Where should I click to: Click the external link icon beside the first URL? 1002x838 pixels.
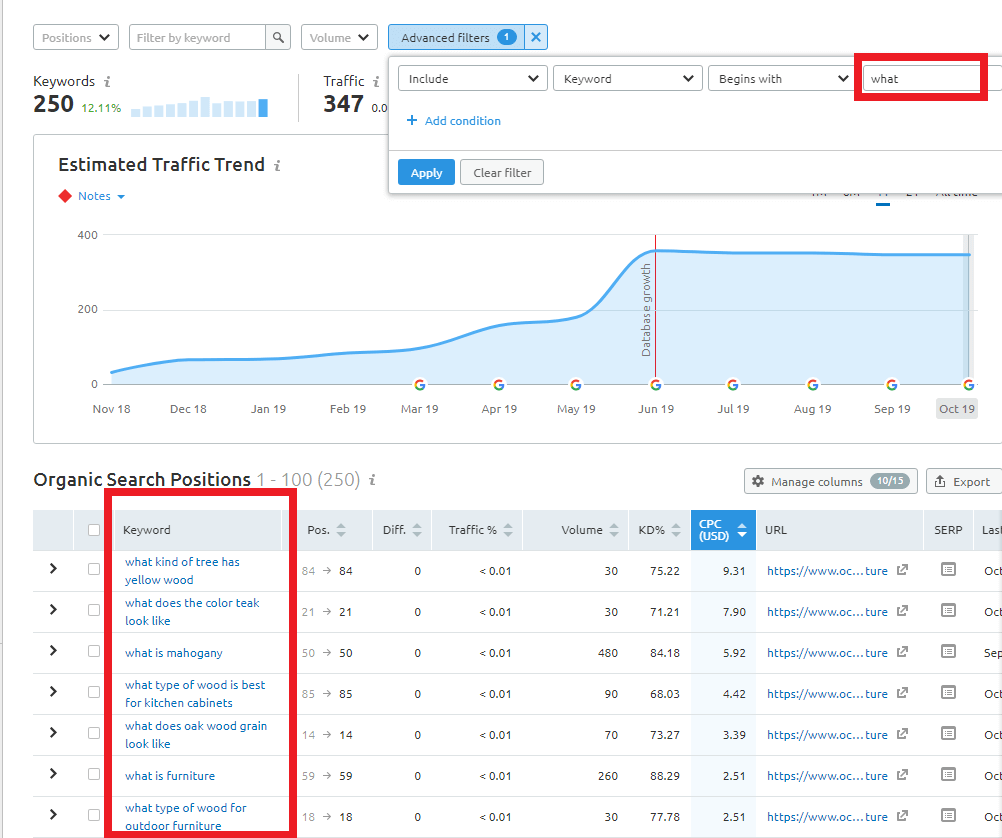click(901, 568)
